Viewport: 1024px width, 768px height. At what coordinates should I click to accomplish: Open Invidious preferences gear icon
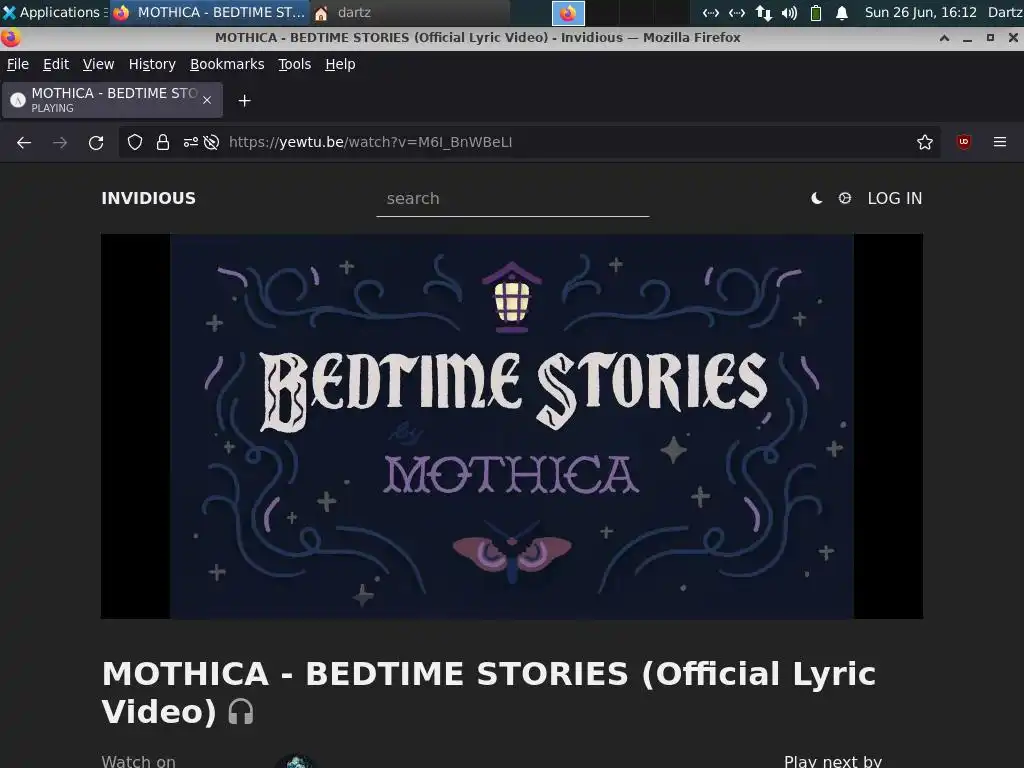tap(844, 198)
